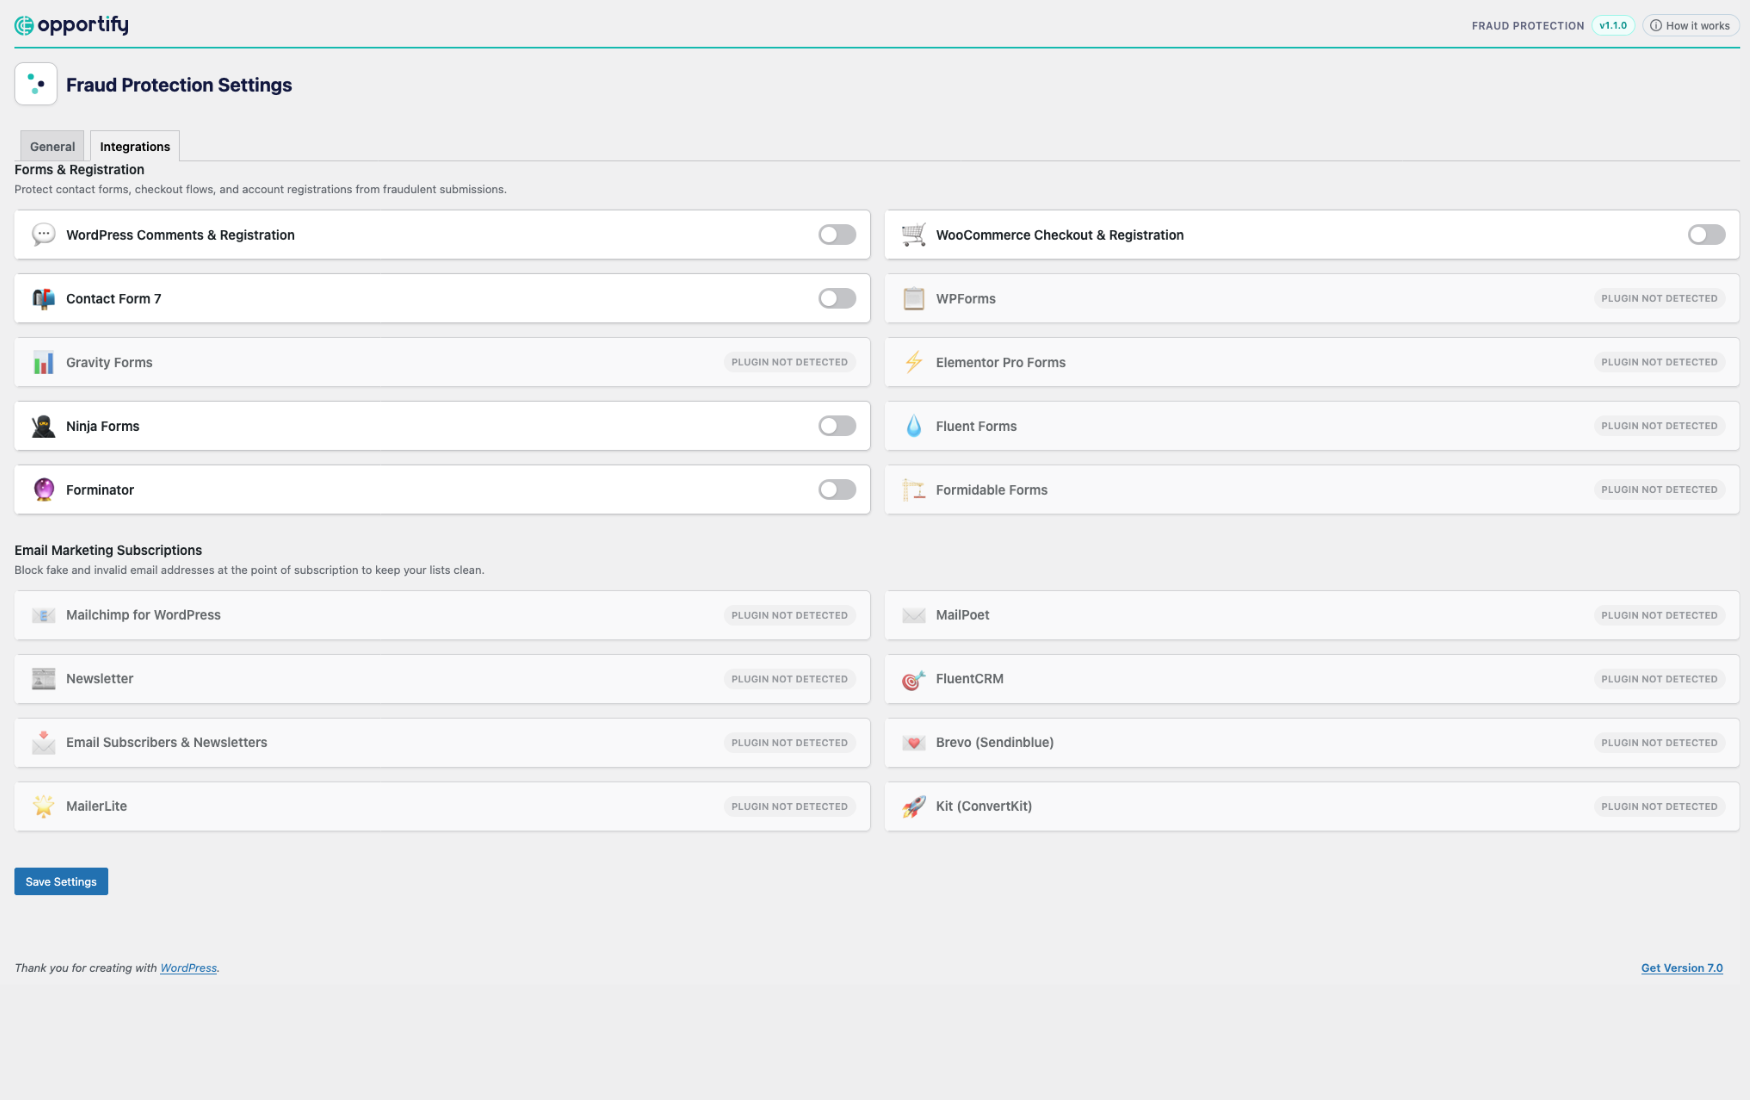Click the Contact Form 7 mailbox icon
Viewport: 1750px width, 1100px height.
(43, 299)
